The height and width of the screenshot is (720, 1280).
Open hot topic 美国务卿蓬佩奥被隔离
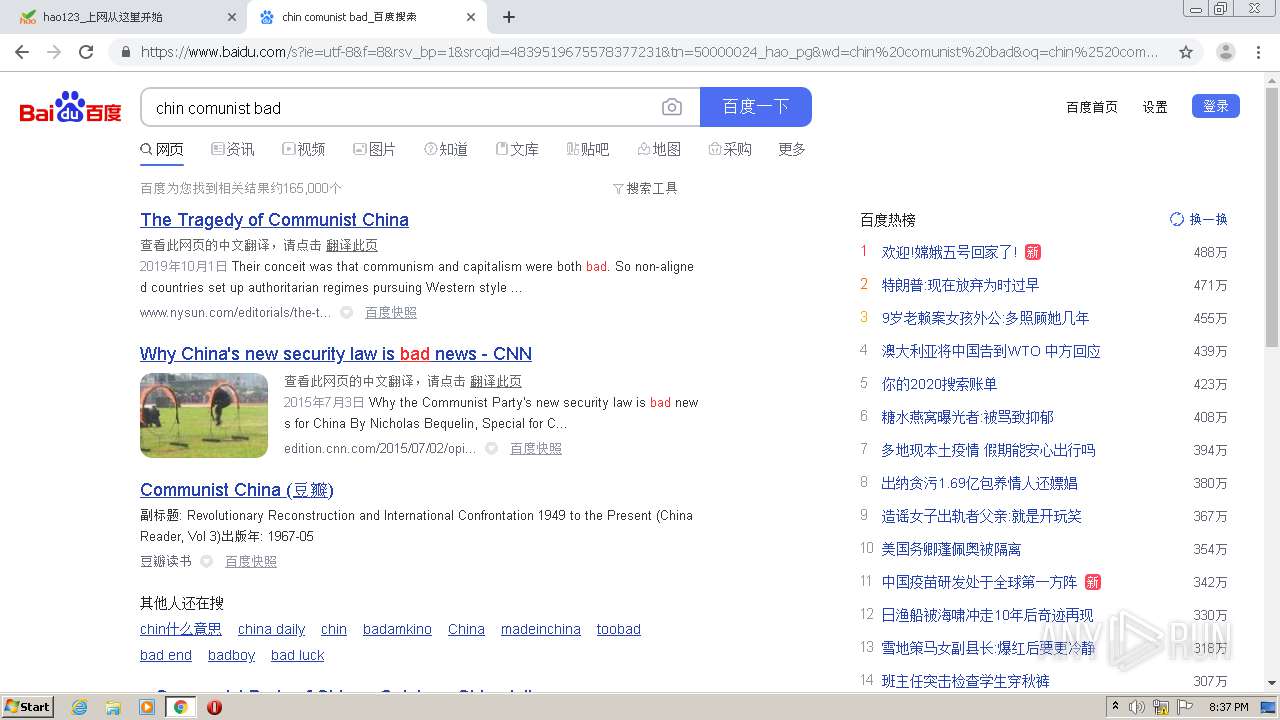coord(951,549)
